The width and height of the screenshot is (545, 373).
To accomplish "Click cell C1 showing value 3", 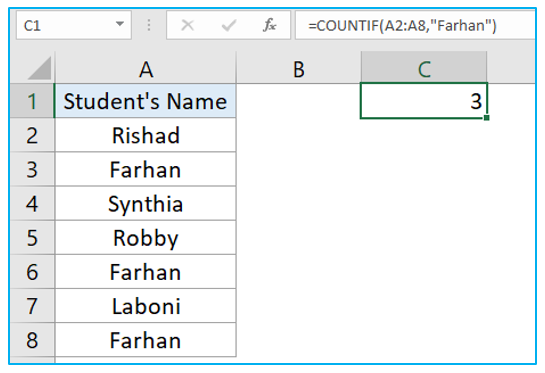I will tap(424, 101).
